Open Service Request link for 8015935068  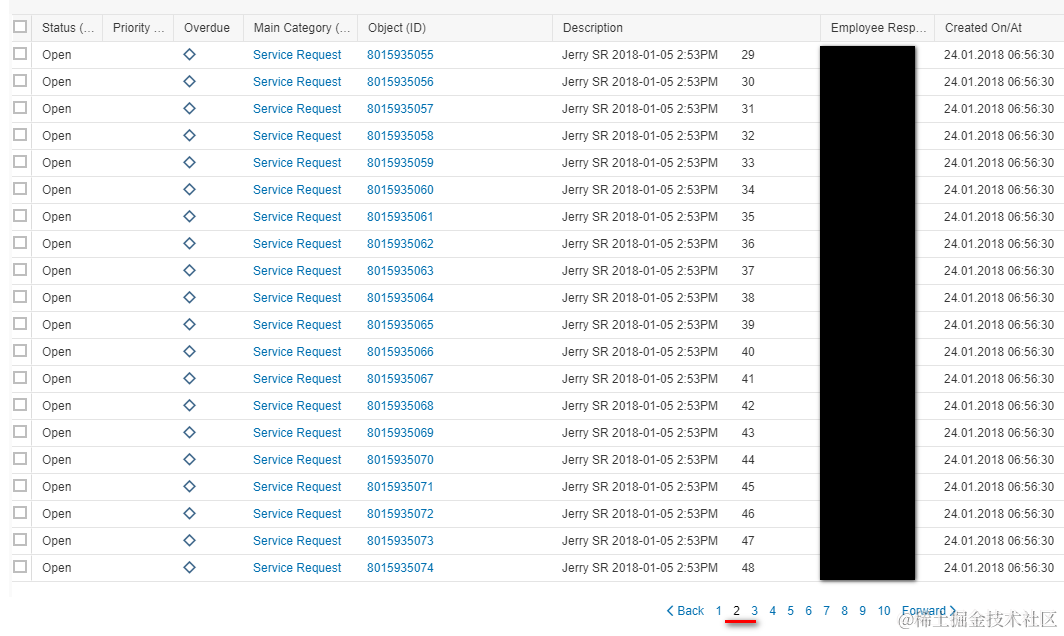(297, 406)
